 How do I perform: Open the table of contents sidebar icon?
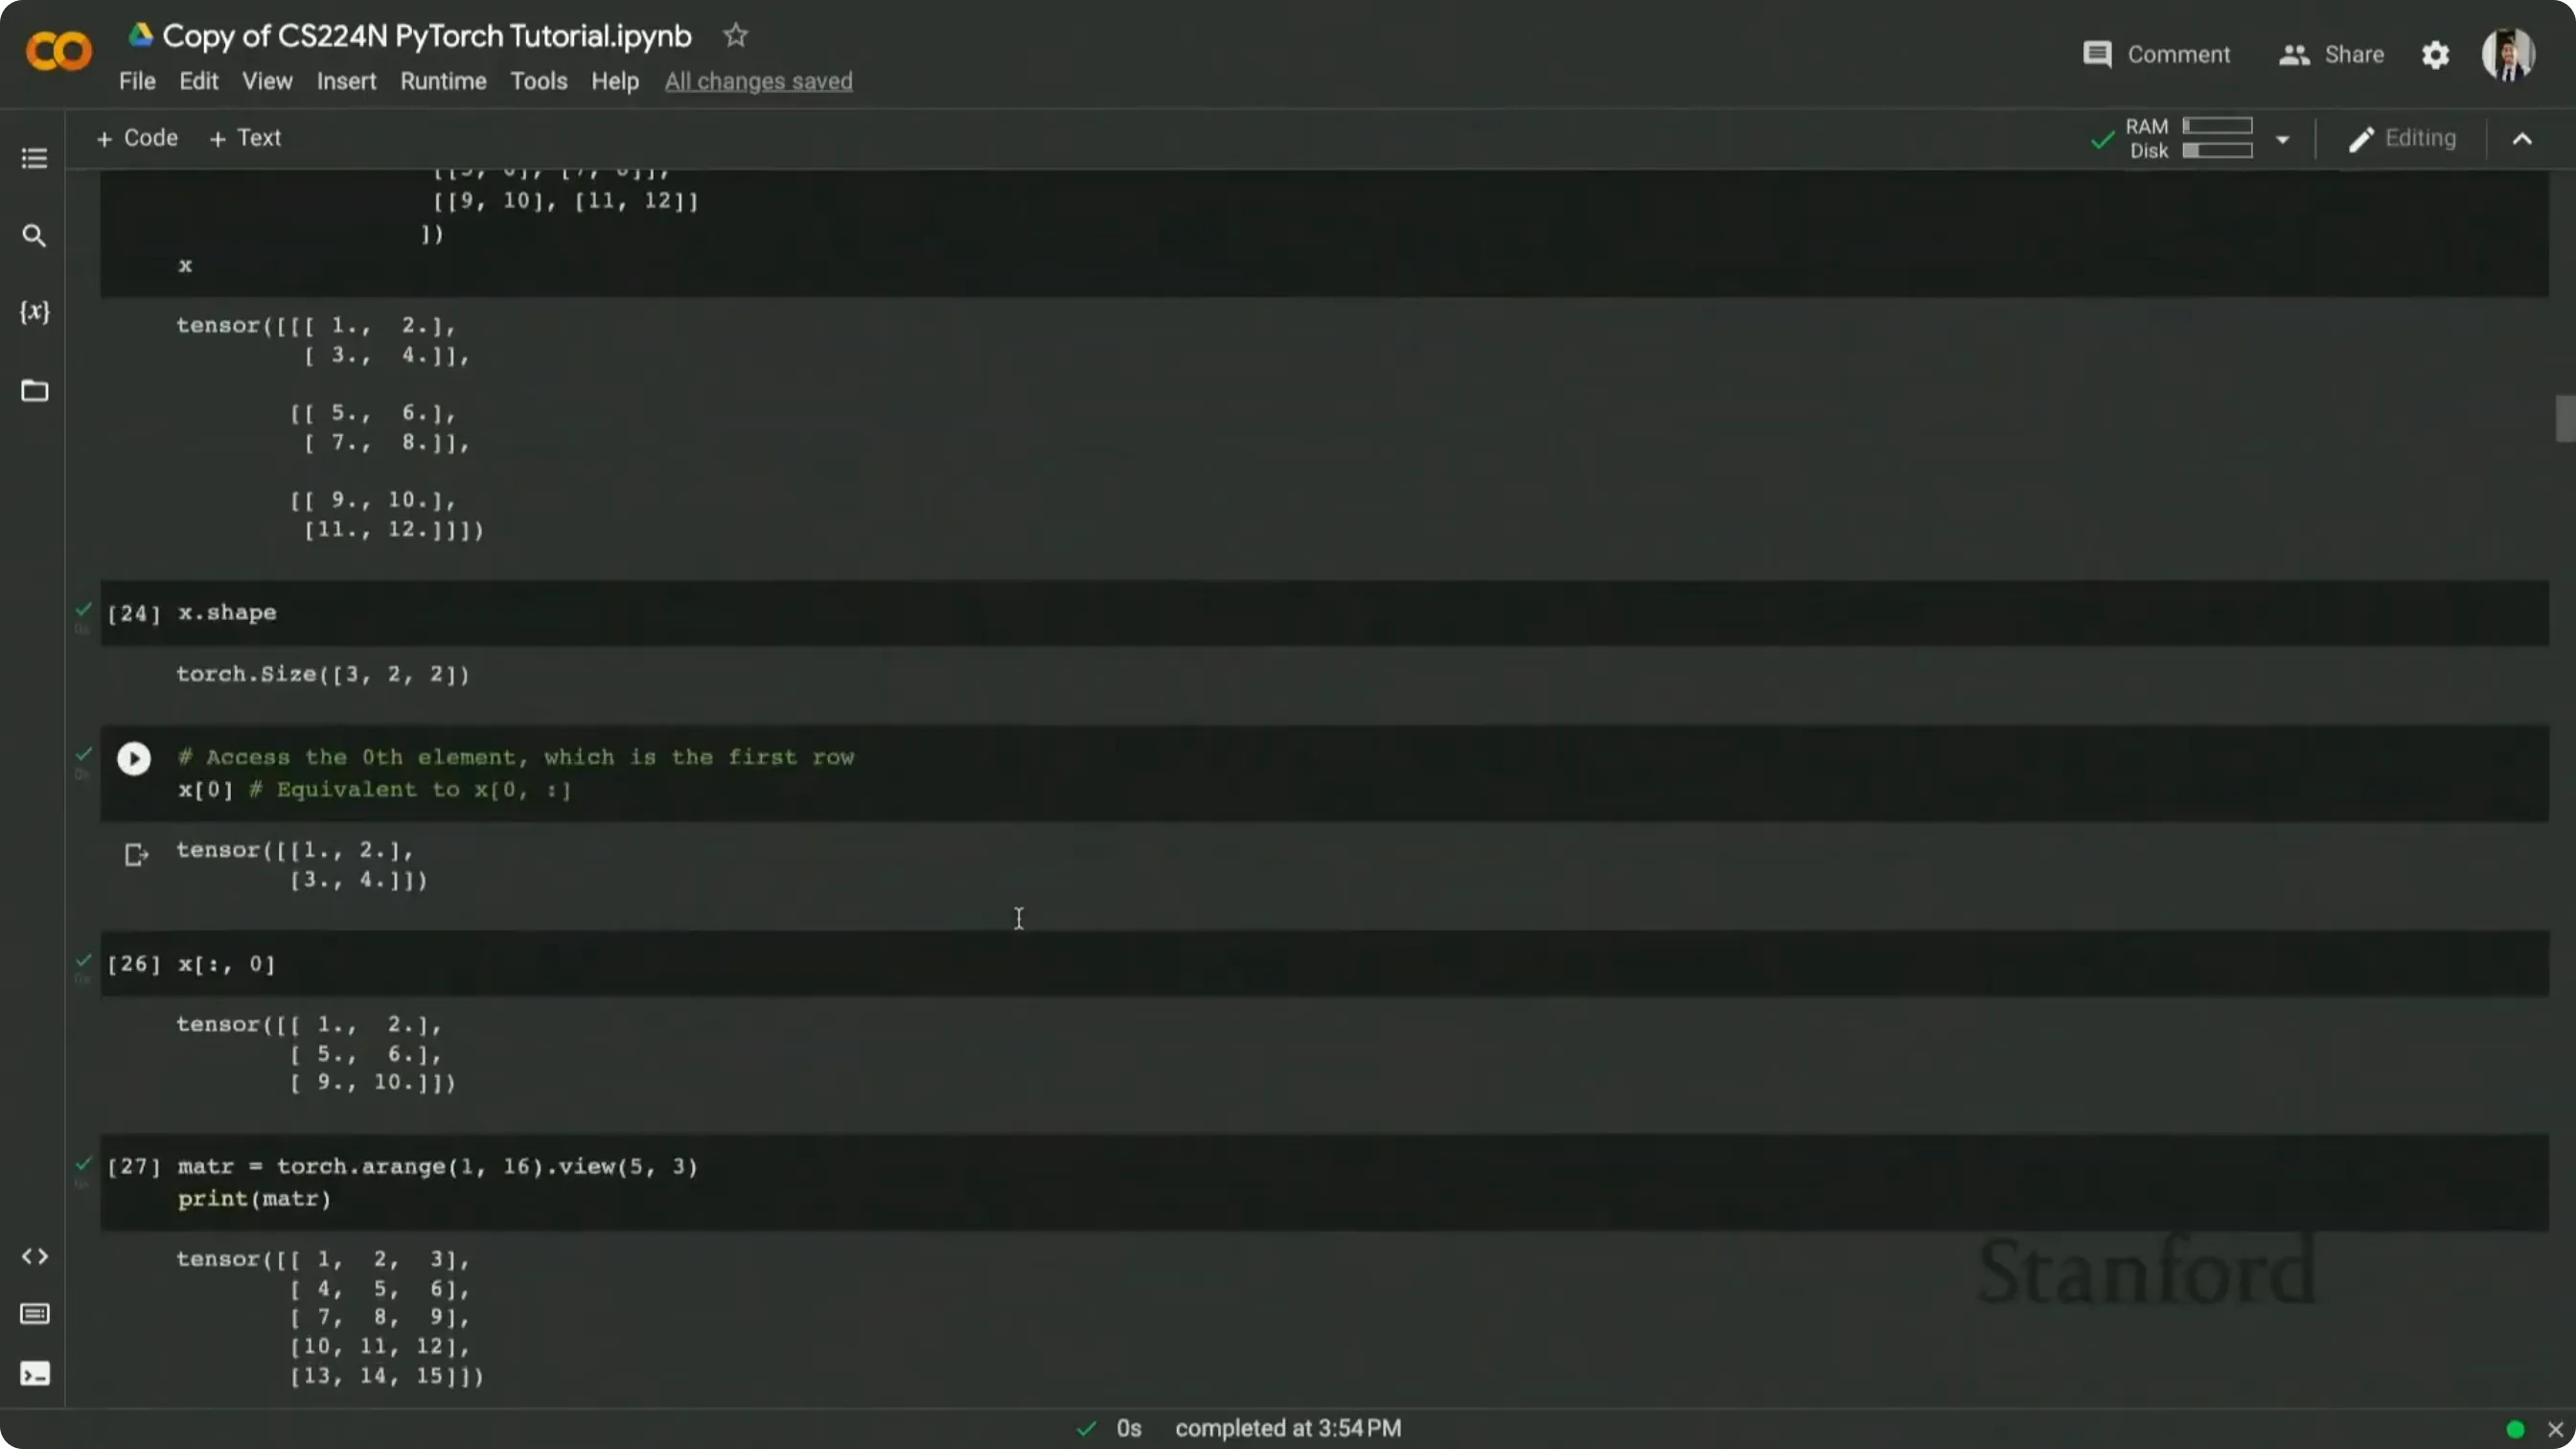(x=34, y=158)
